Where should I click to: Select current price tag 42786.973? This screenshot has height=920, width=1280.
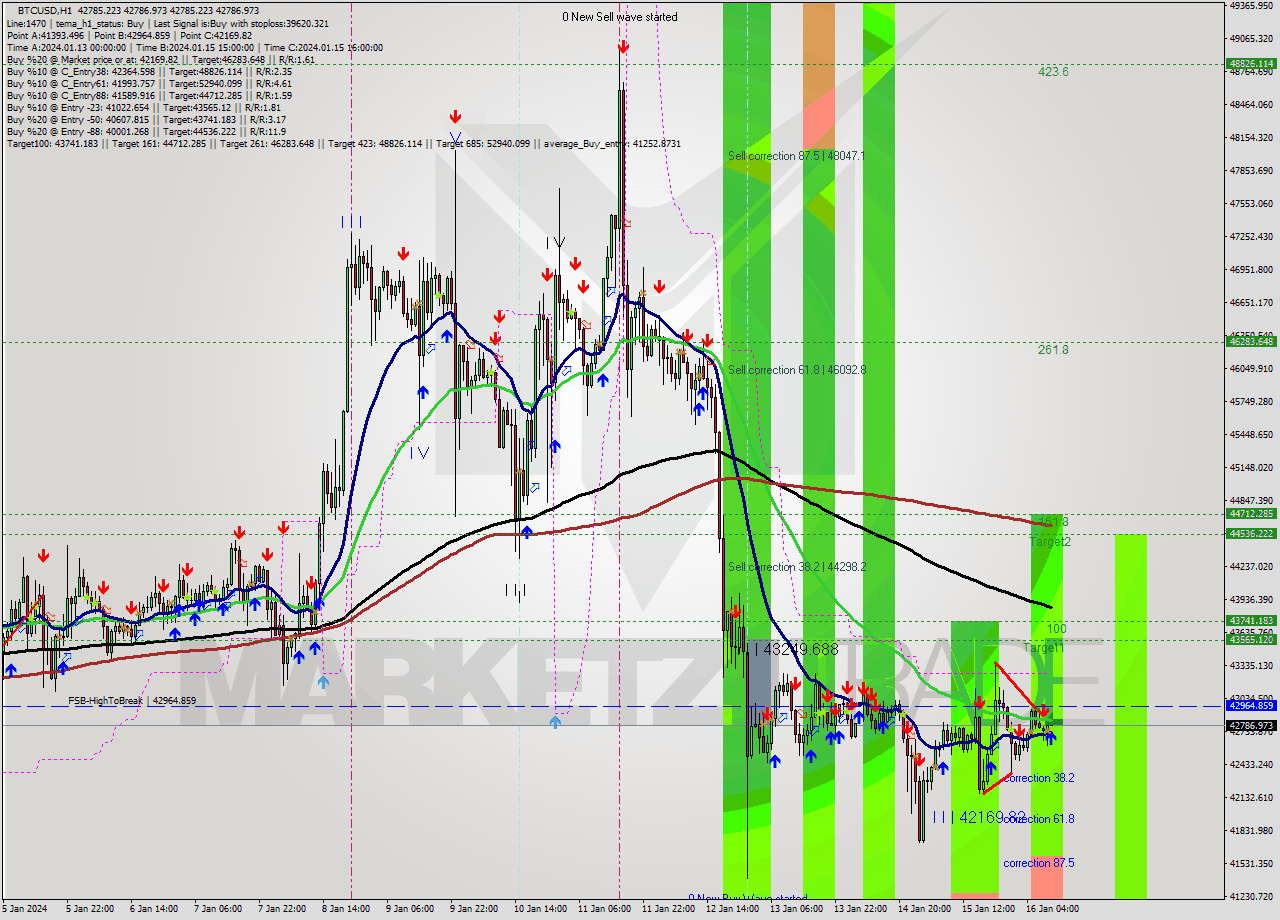1250,725
